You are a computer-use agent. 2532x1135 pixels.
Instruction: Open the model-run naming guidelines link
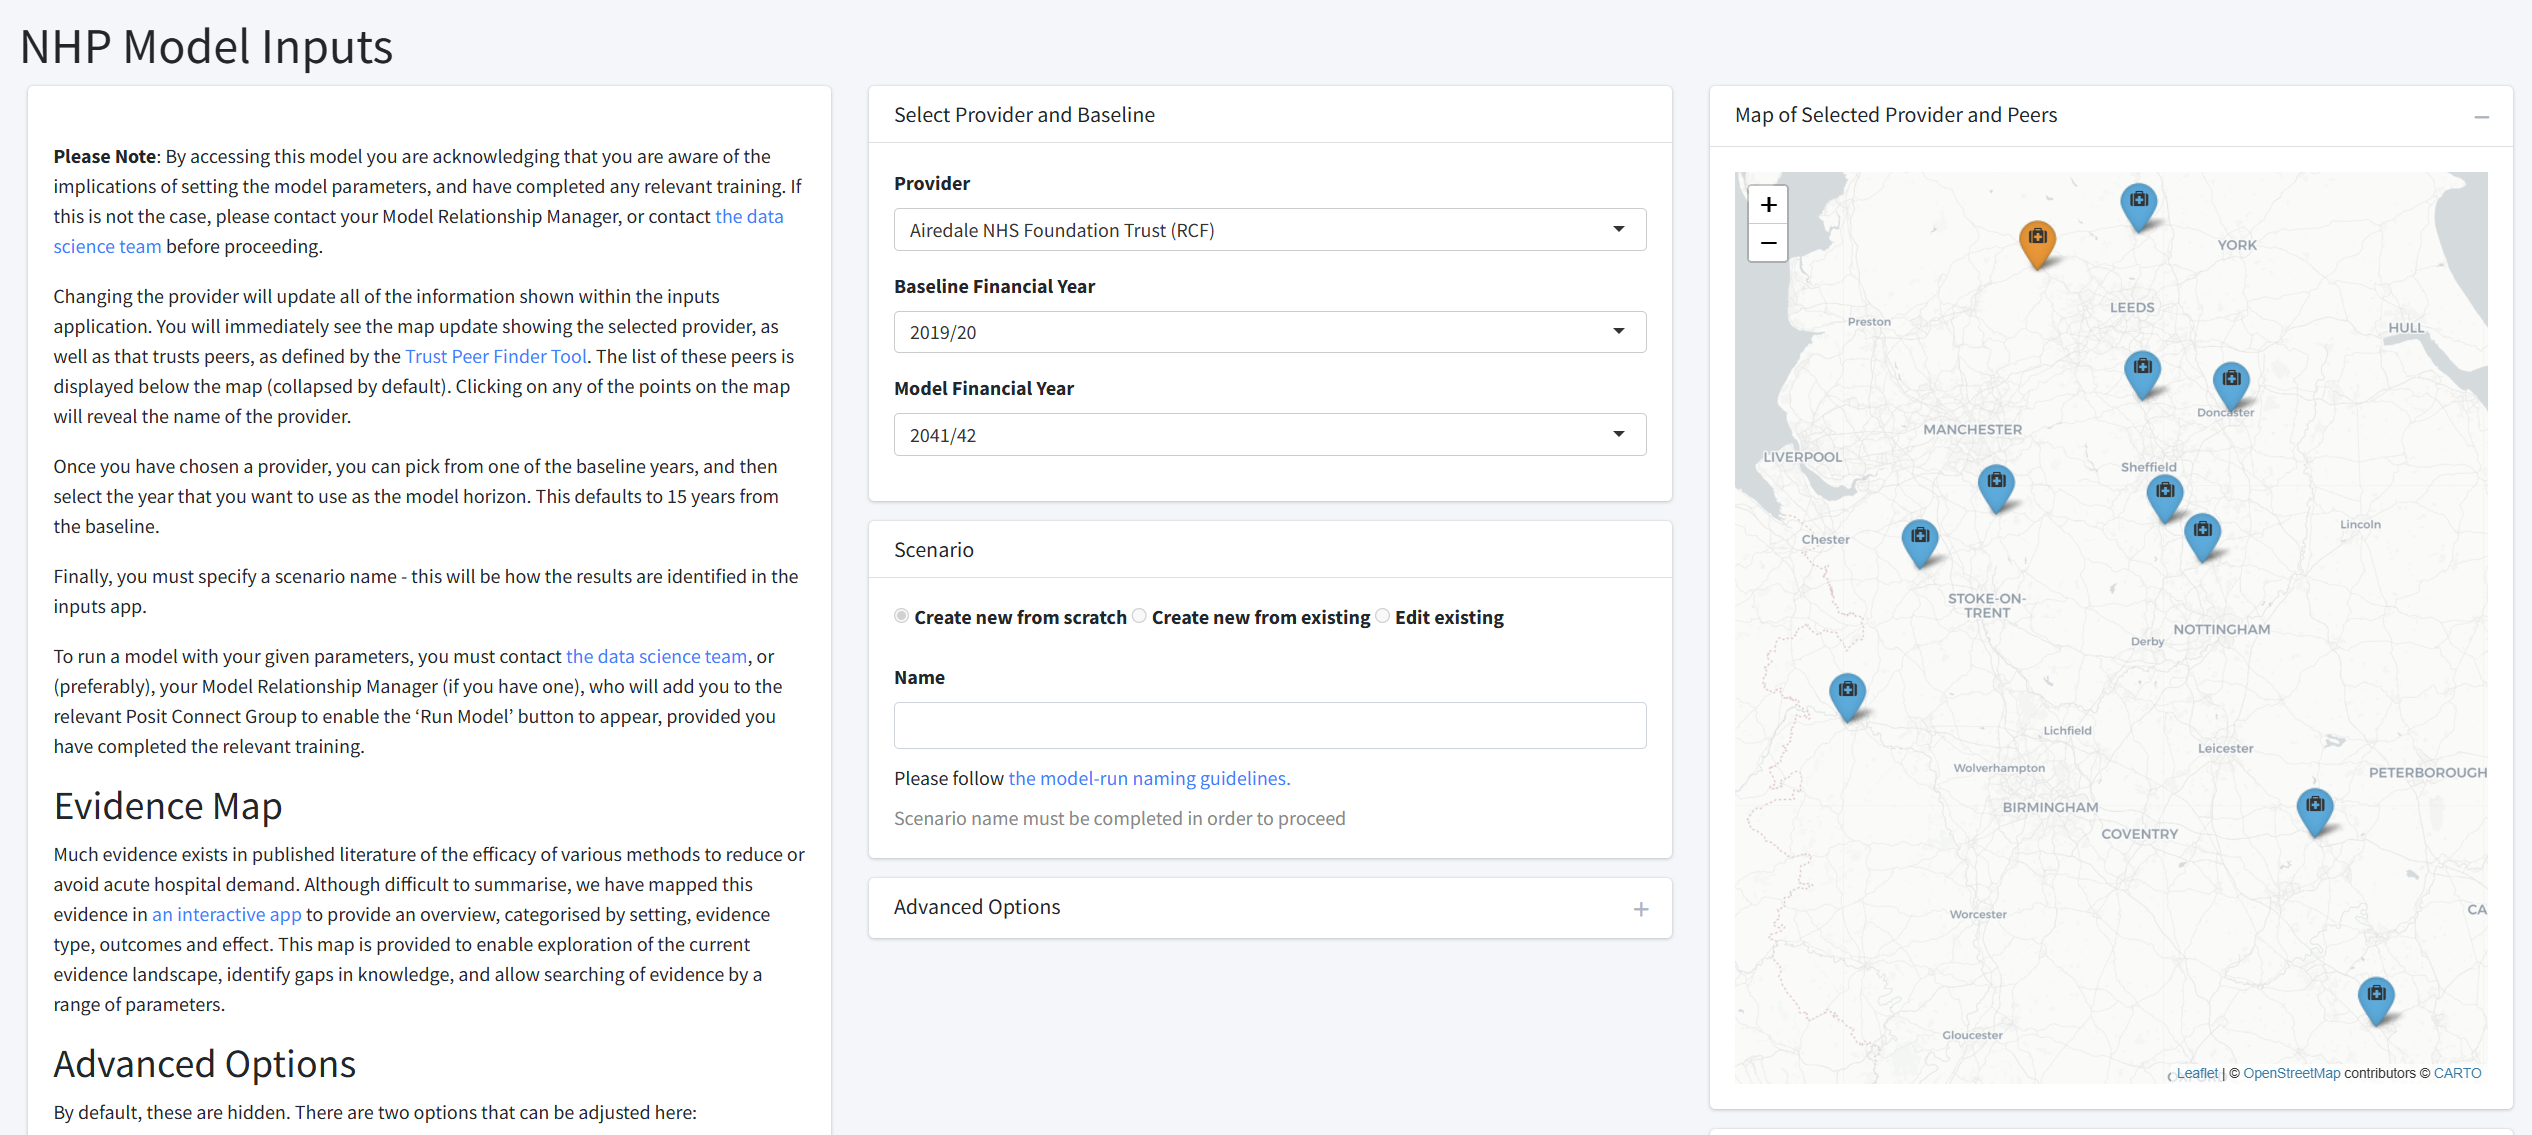click(1149, 778)
